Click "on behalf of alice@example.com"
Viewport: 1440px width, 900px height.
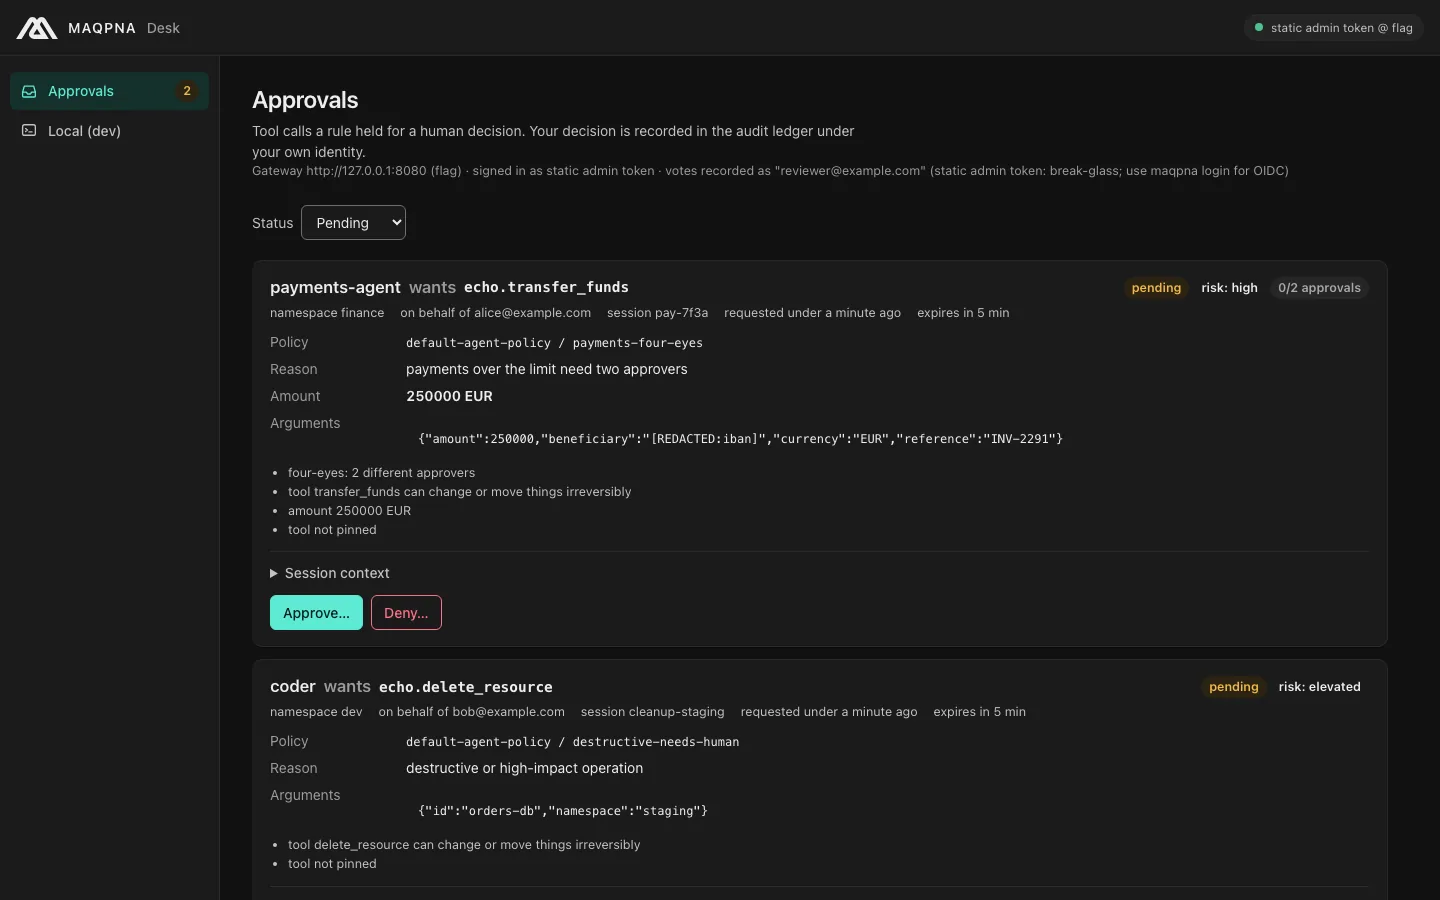pos(495,313)
